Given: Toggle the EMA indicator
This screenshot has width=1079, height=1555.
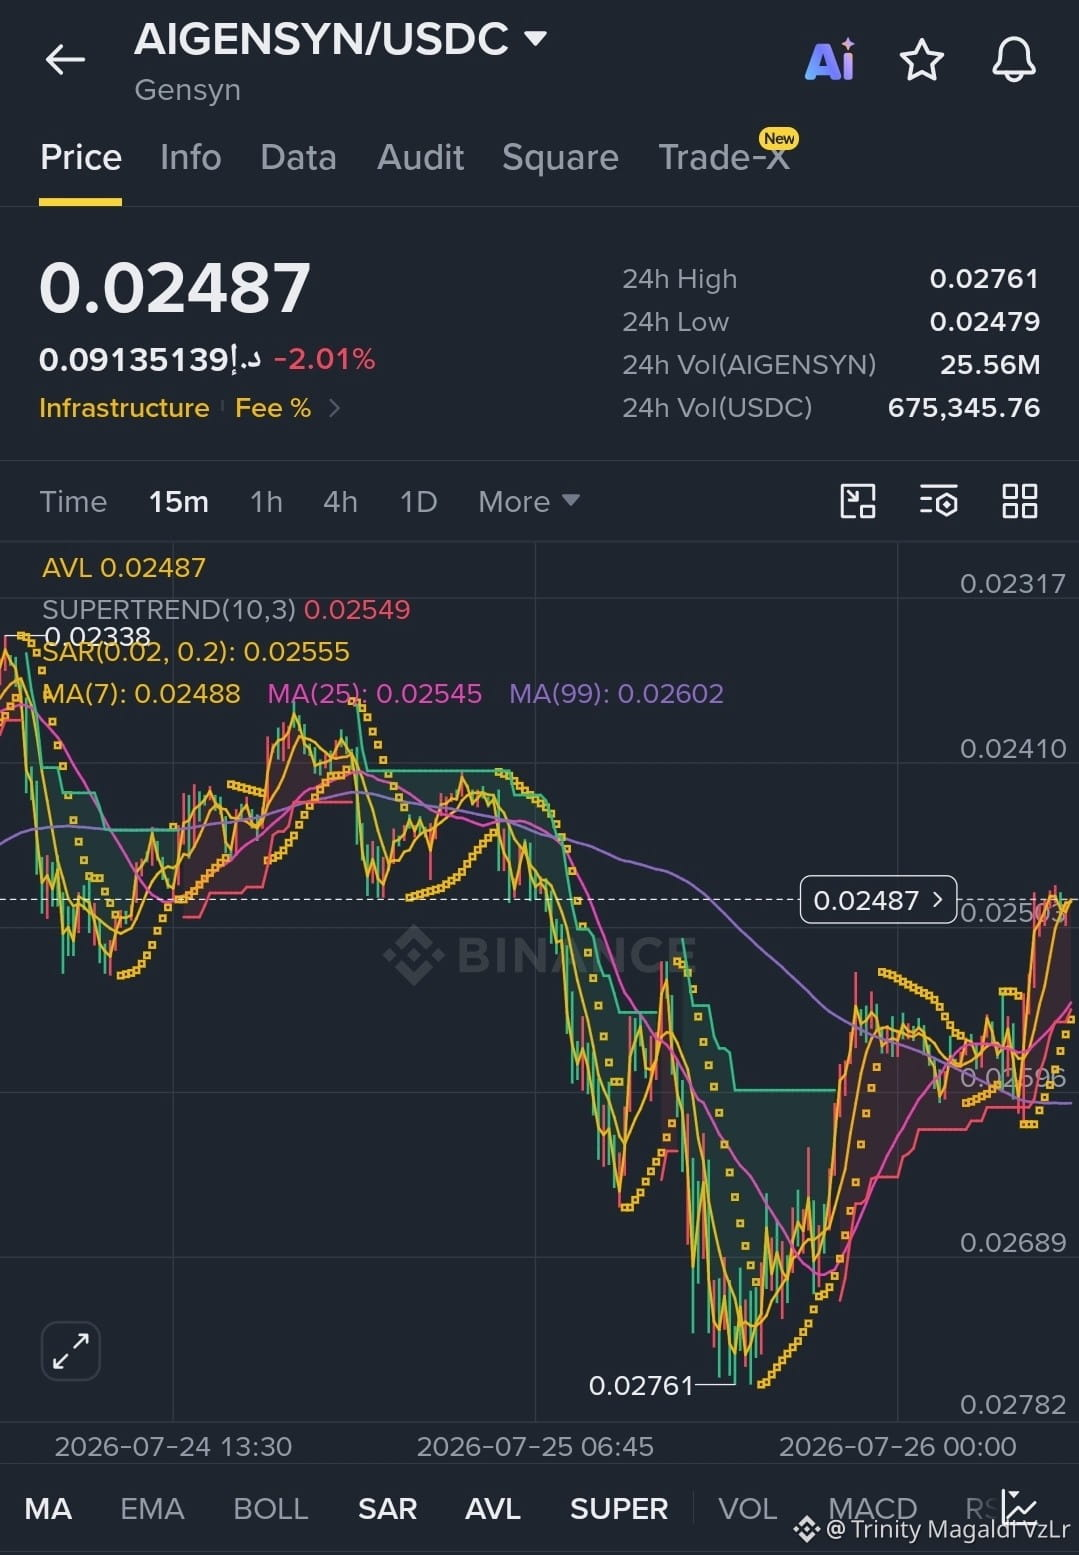Looking at the screenshot, I should (152, 1508).
